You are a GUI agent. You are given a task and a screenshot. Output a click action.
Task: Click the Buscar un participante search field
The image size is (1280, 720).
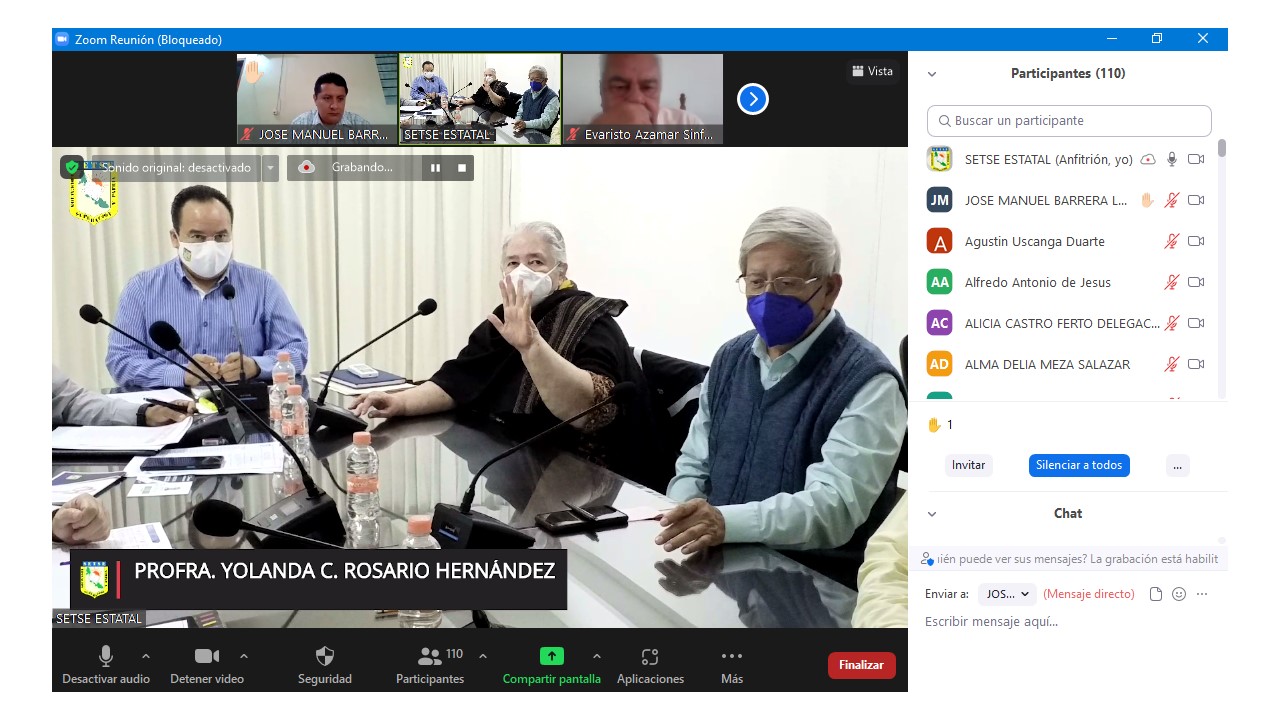point(1069,121)
